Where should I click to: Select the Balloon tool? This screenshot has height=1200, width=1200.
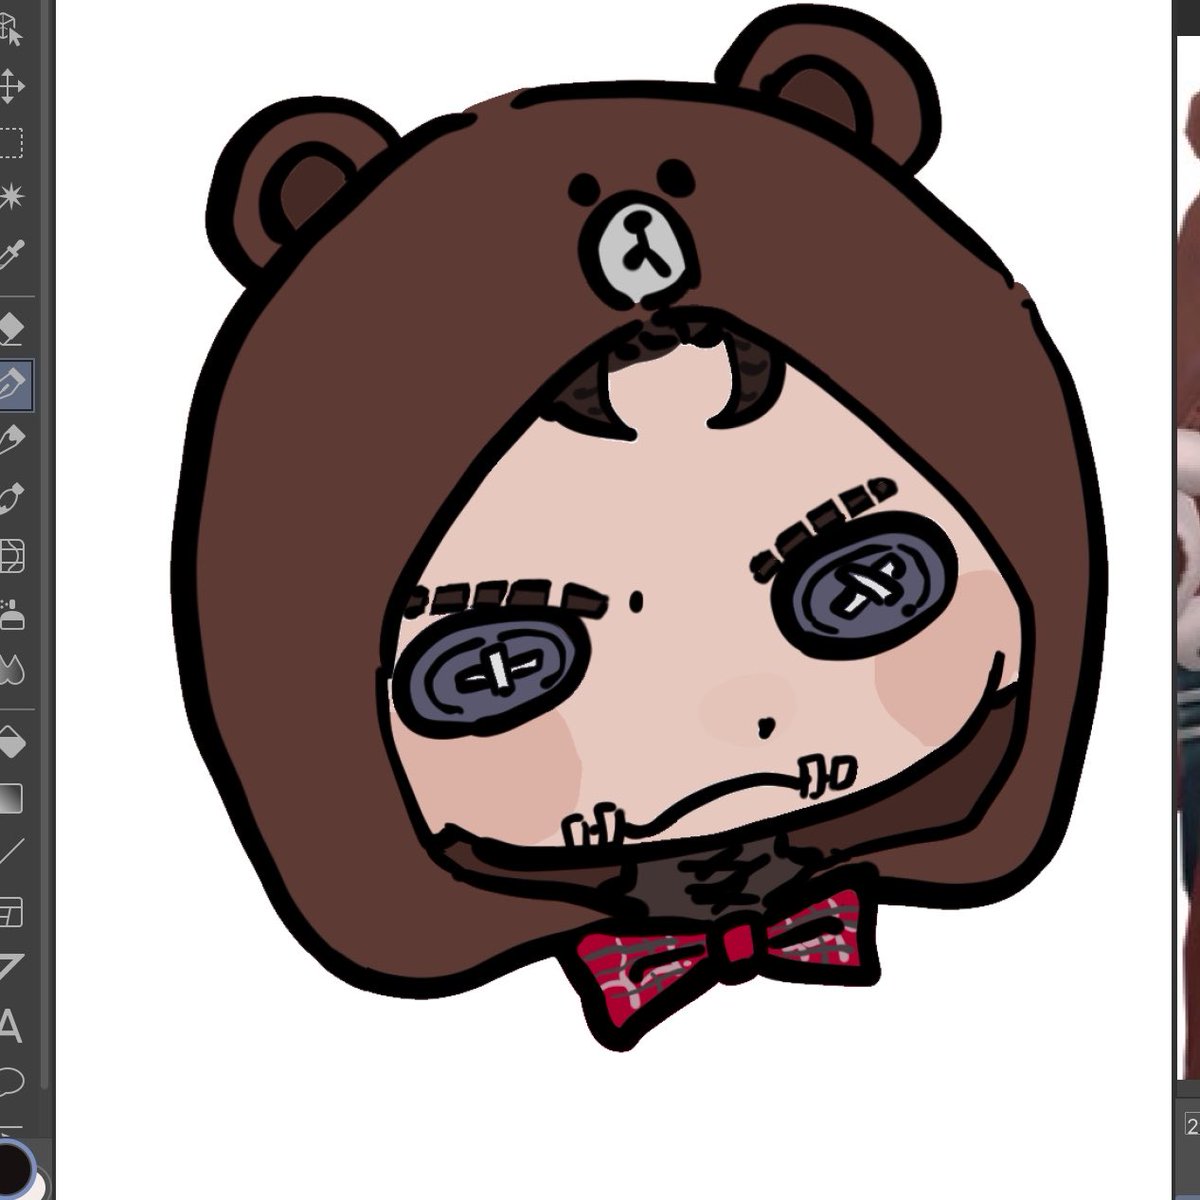(11, 1081)
